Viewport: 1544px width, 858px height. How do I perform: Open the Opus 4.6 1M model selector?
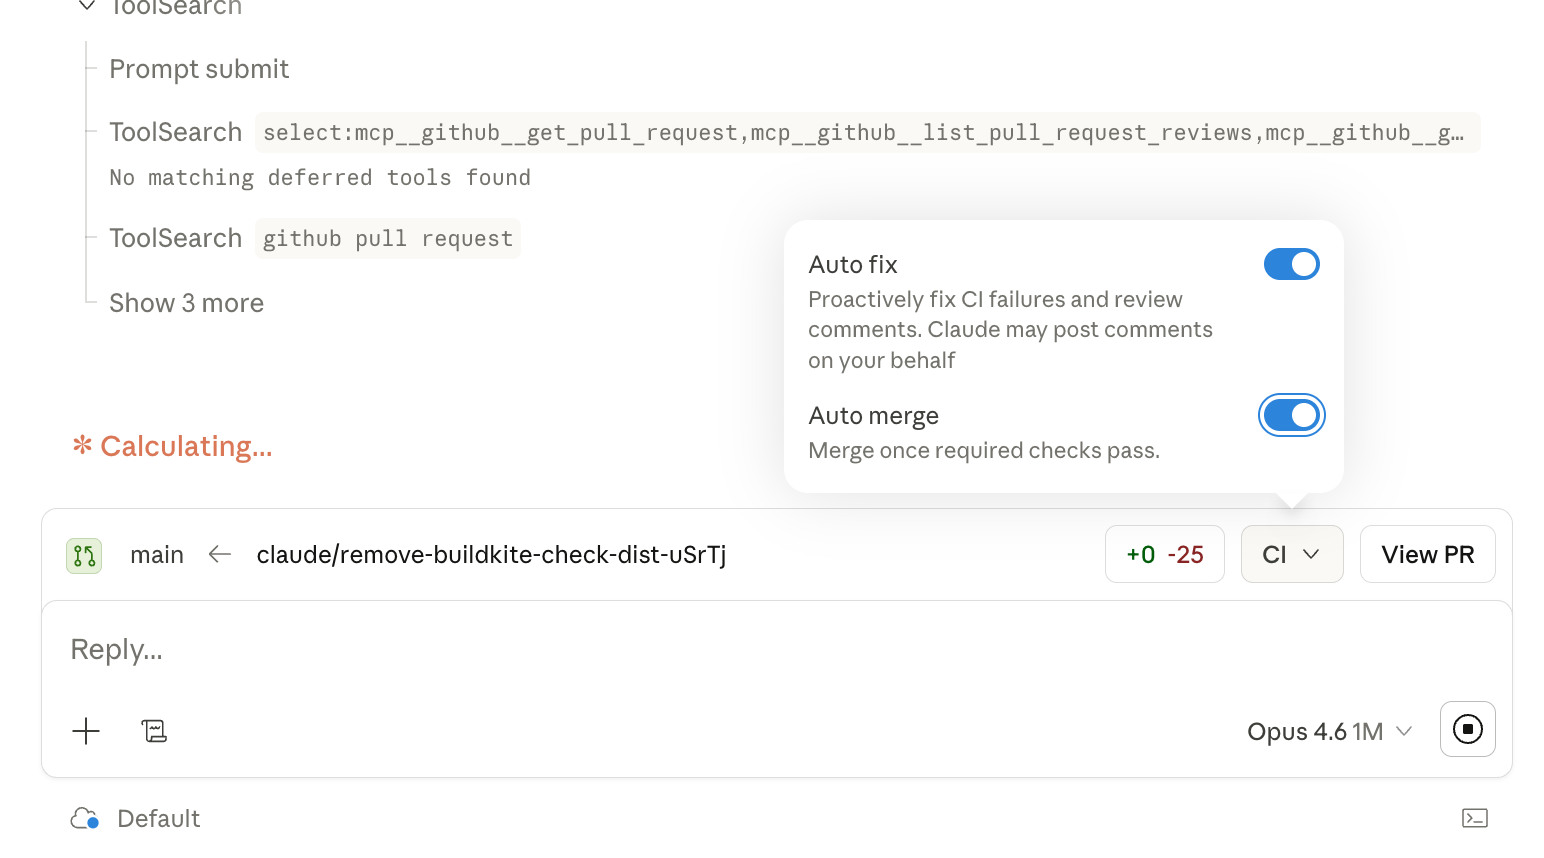coord(1329,731)
